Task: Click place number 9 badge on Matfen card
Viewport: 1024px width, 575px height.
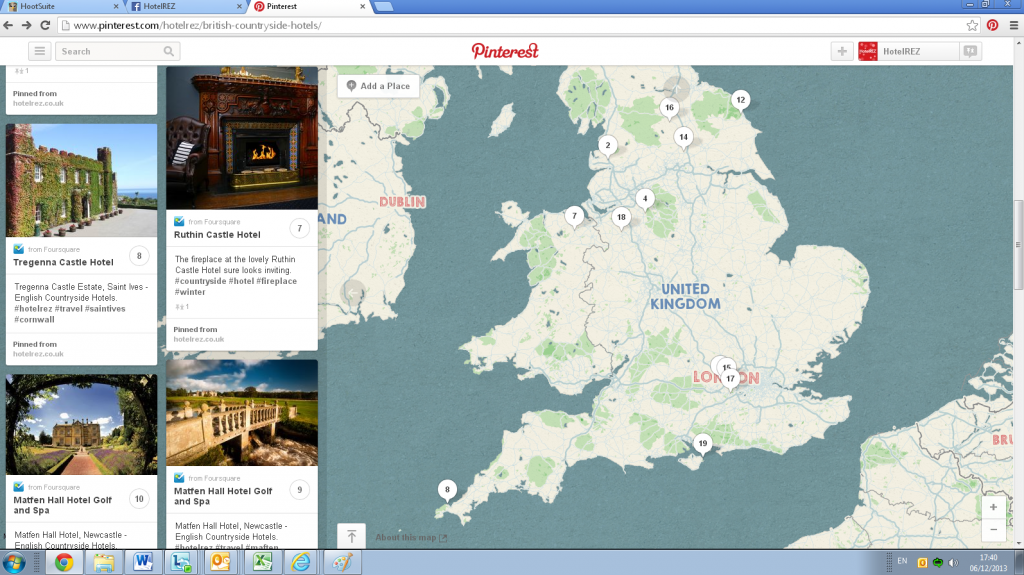Action: click(x=300, y=490)
